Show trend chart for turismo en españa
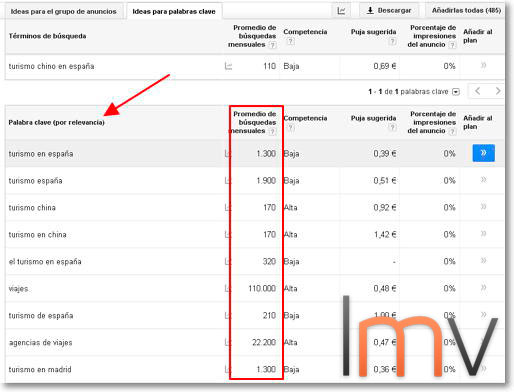The width and height of the screenshot is (514, 392). tap(227, 154)
